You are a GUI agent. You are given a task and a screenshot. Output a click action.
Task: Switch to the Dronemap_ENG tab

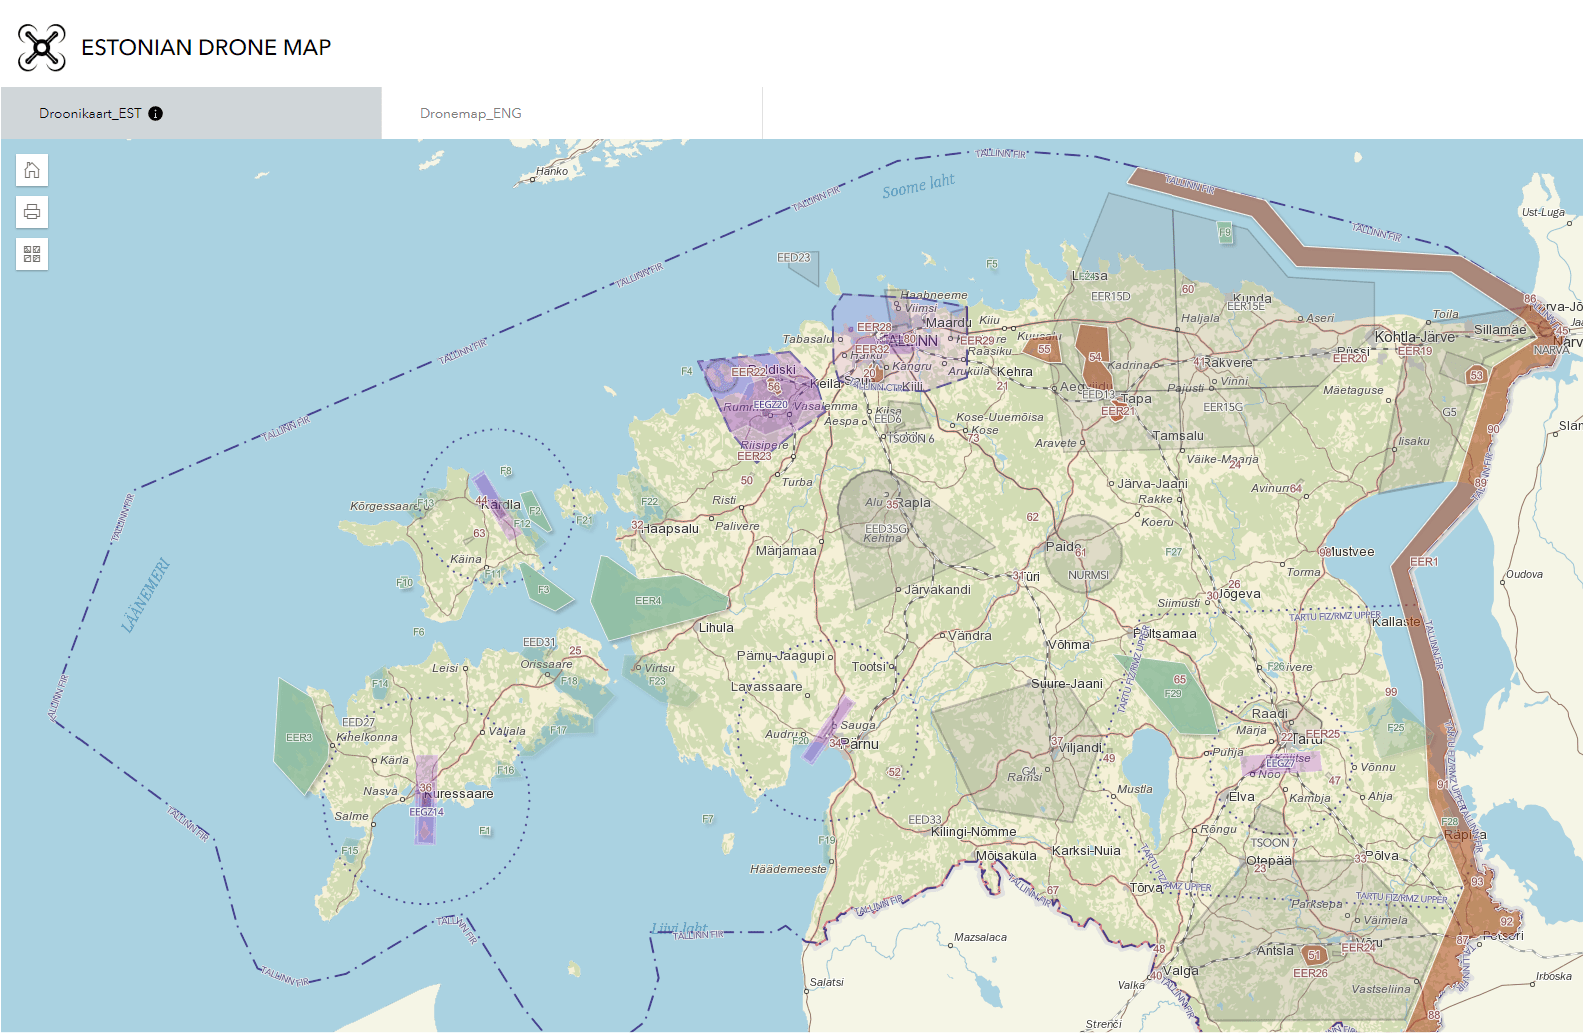pos(572,113)
